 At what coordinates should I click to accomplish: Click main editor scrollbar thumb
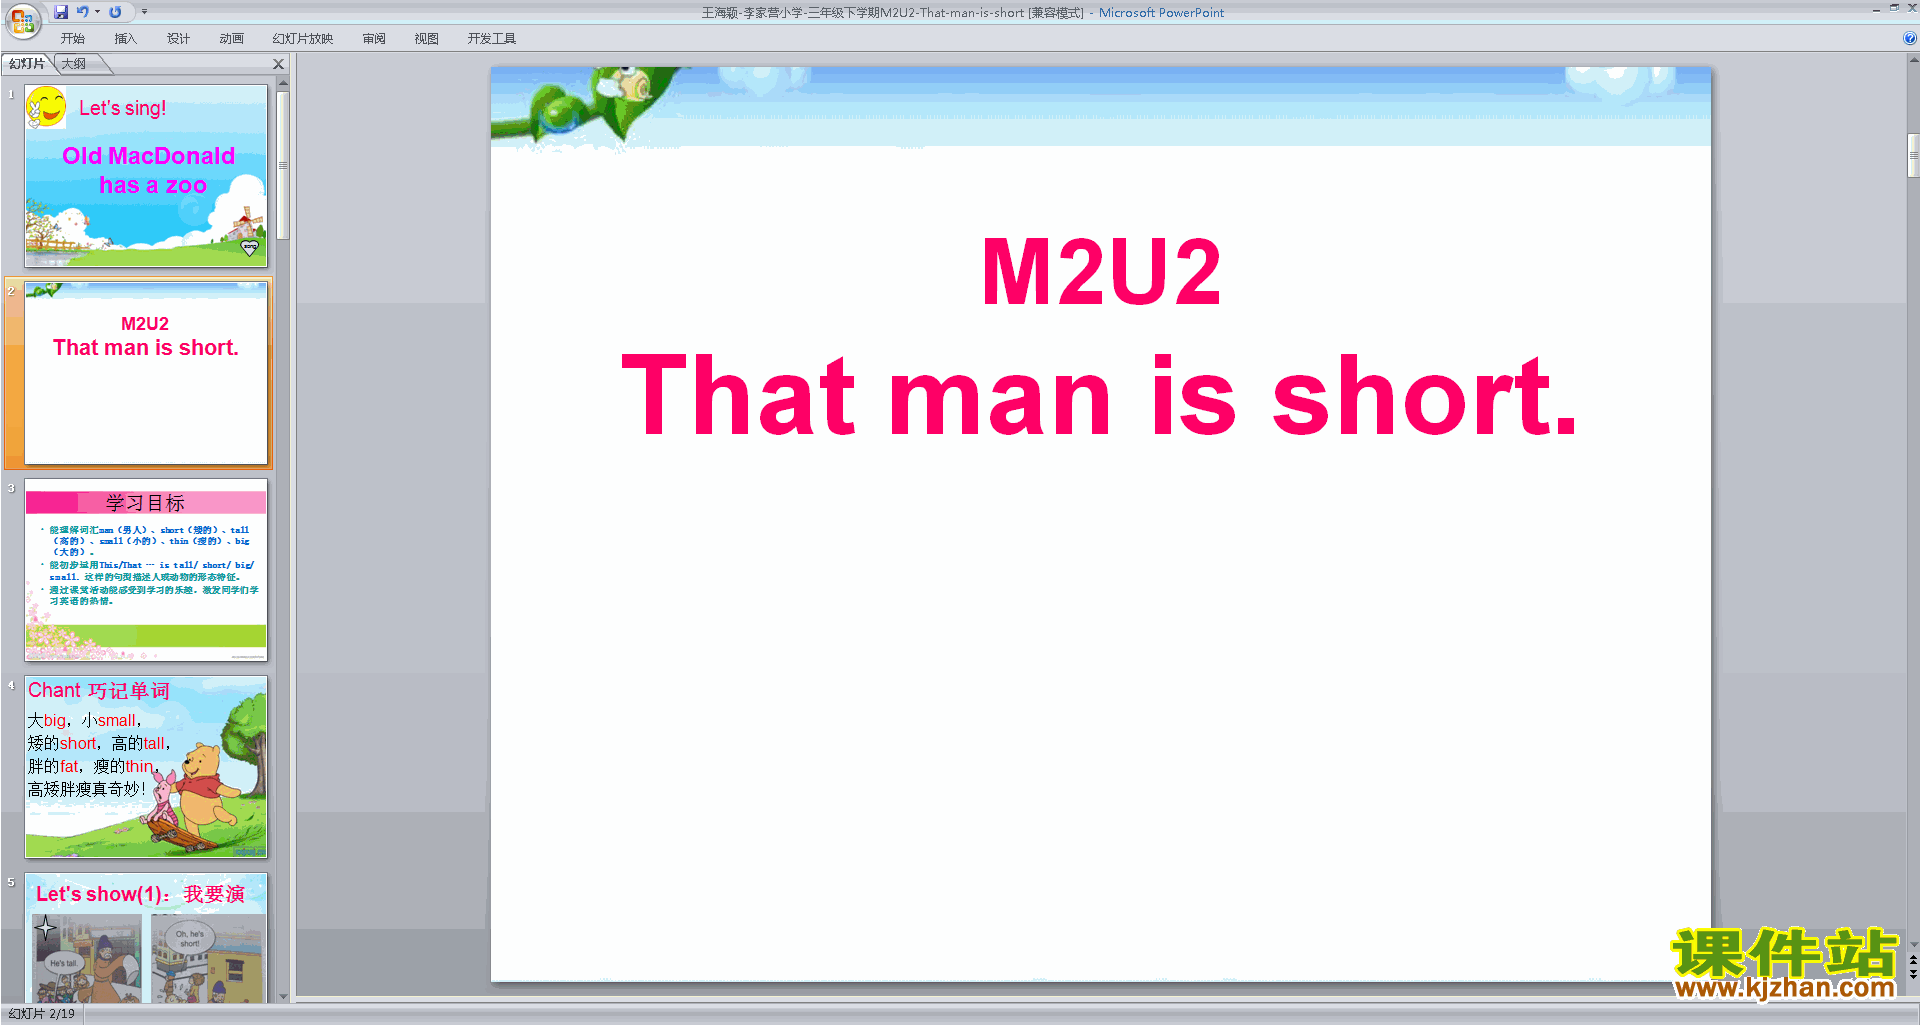tap(1914, 155)
